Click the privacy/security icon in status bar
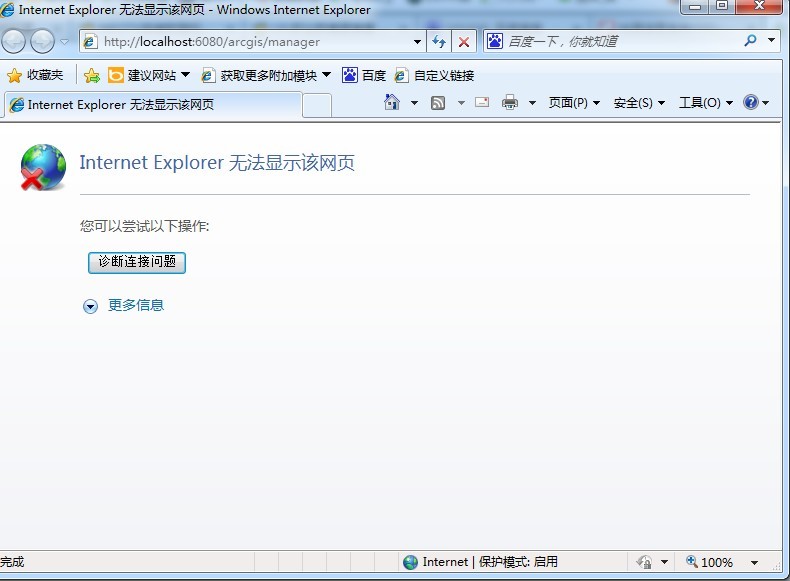790x581 pixels. pyautogui.click(x=644, y=562)
